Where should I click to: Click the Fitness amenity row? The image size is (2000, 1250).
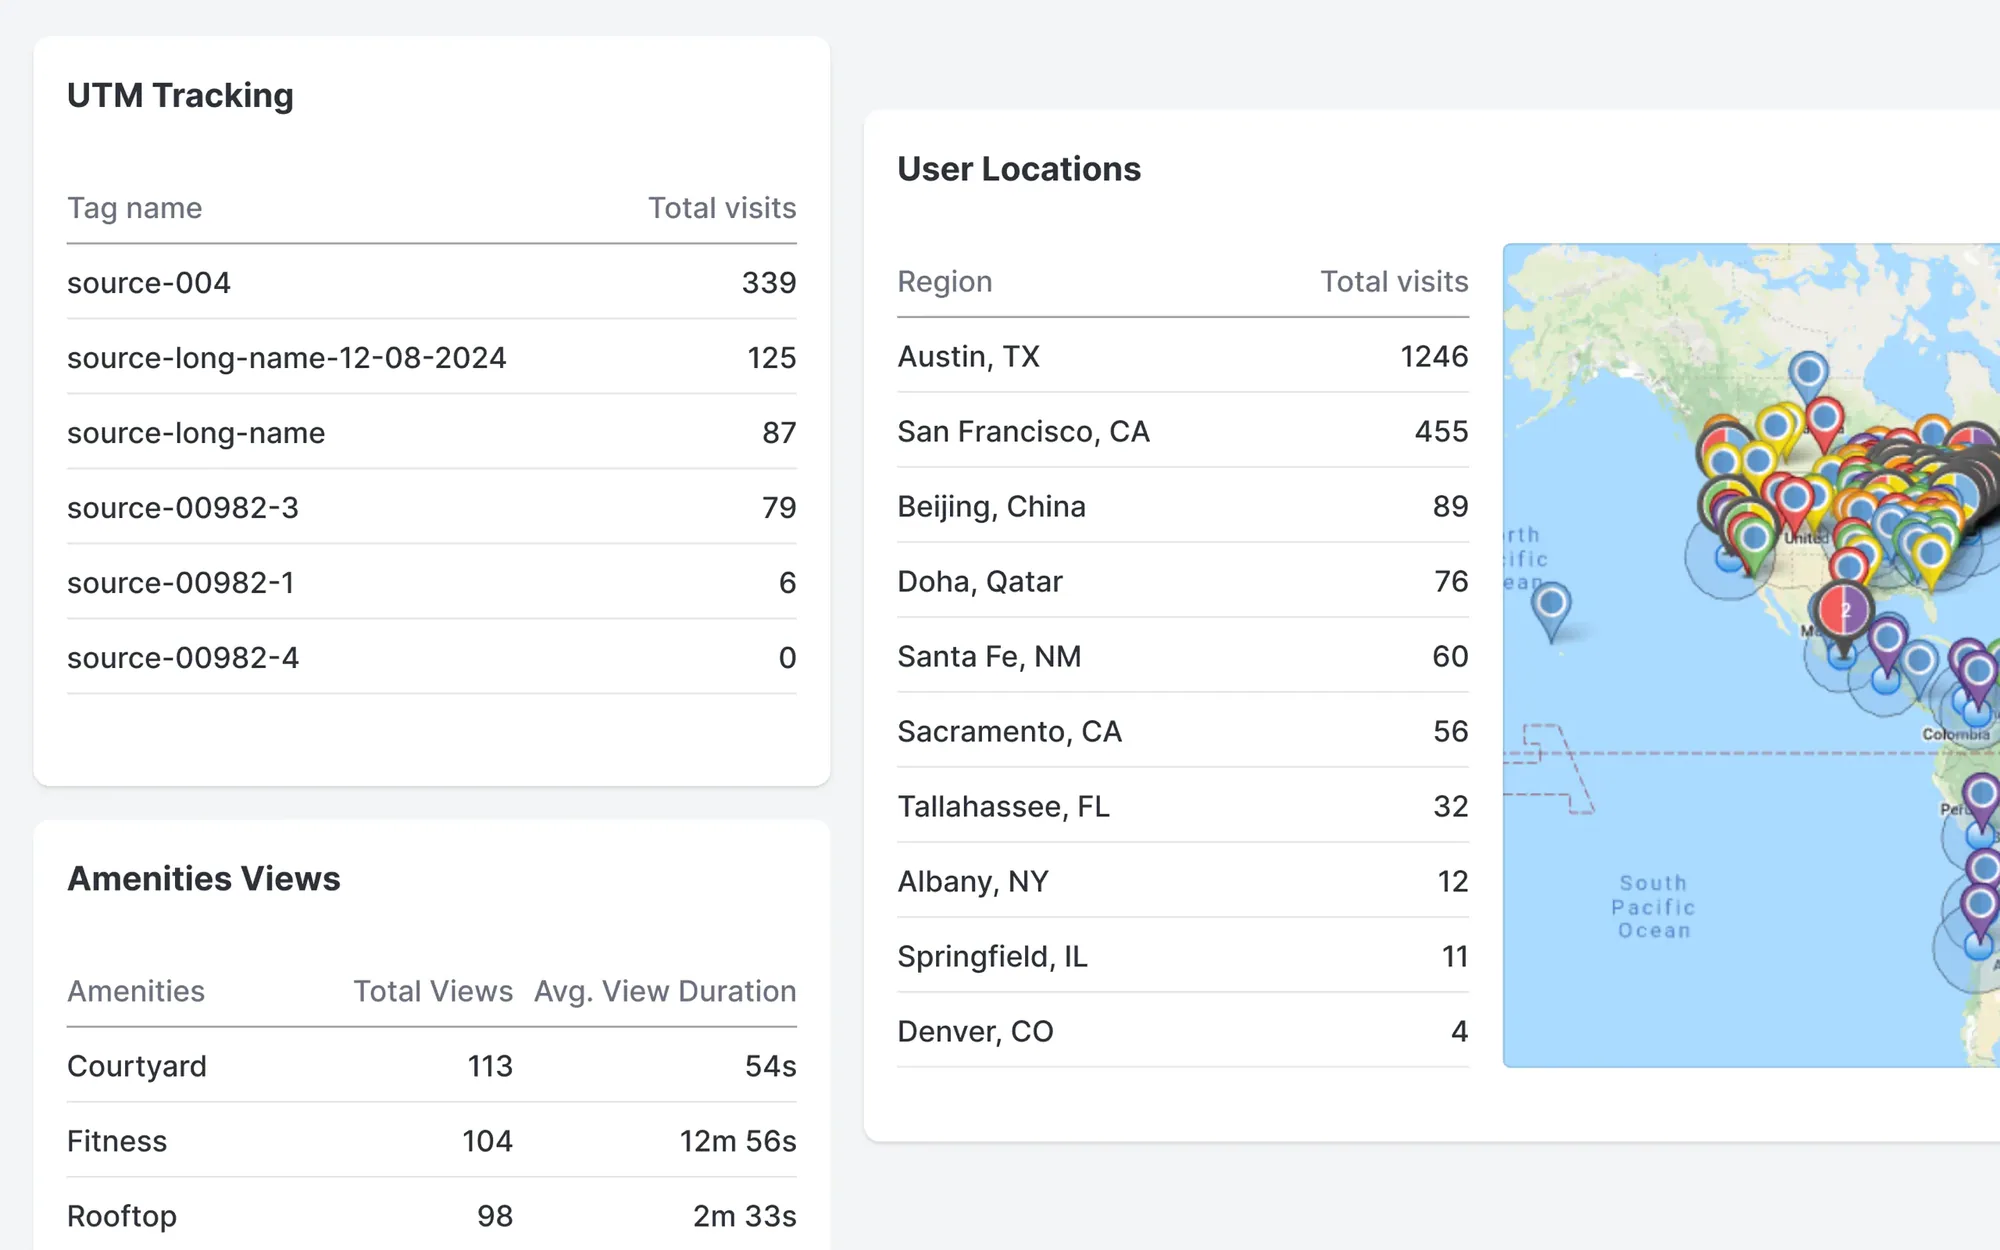pyautogui.click(x=432, y=1141)
